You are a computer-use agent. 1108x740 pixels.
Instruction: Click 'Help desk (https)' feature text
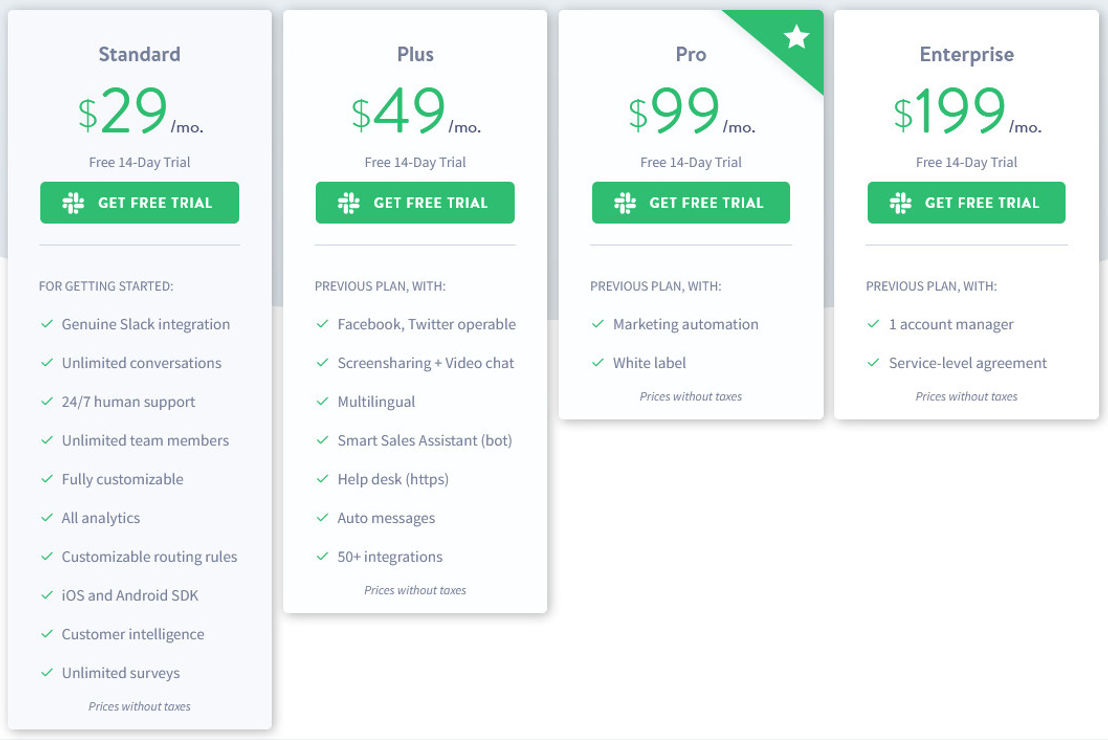393,479
